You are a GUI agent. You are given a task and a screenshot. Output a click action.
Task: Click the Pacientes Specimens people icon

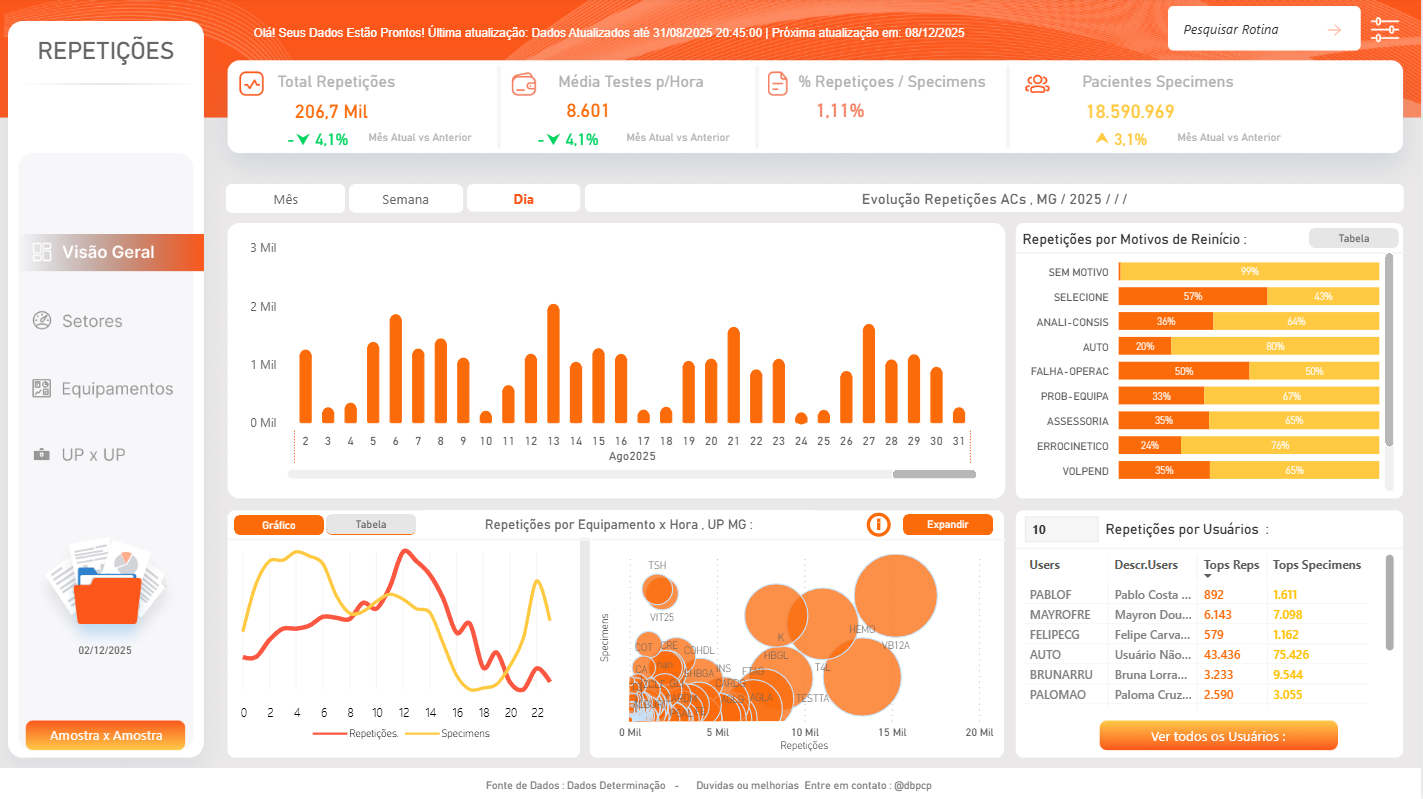click(x=1037, y=84)
